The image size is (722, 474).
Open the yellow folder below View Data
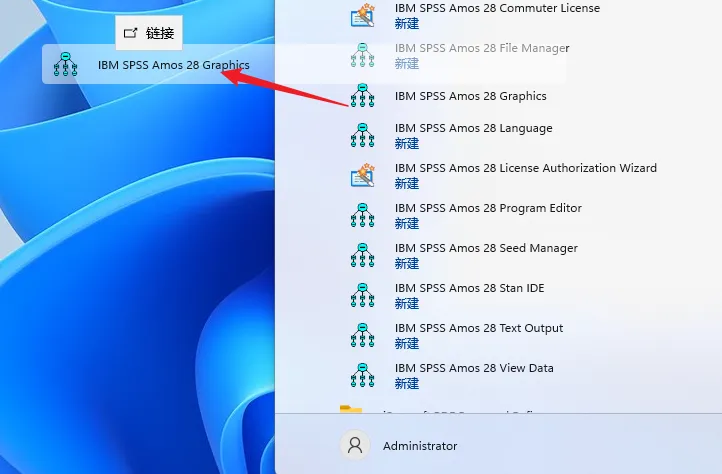351,409
